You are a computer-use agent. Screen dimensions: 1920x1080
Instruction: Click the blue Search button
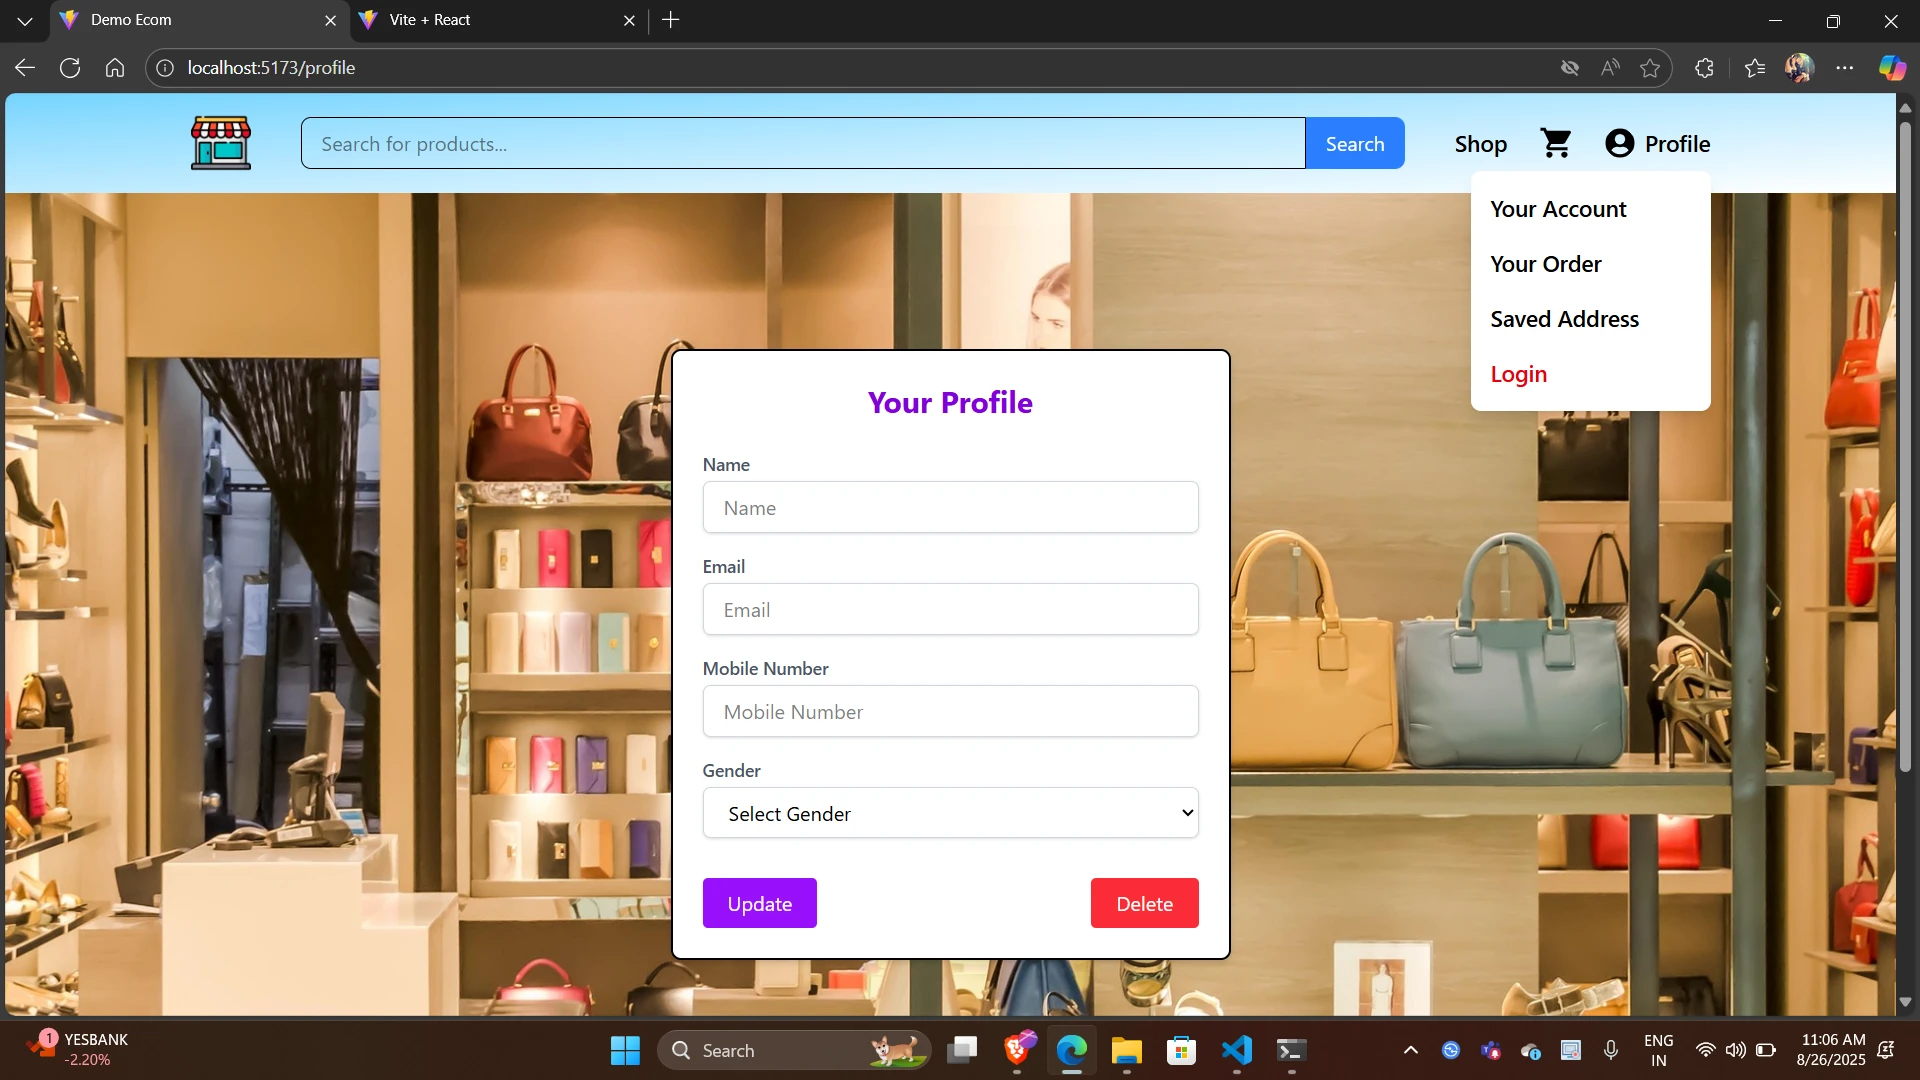coord(1355,144)
